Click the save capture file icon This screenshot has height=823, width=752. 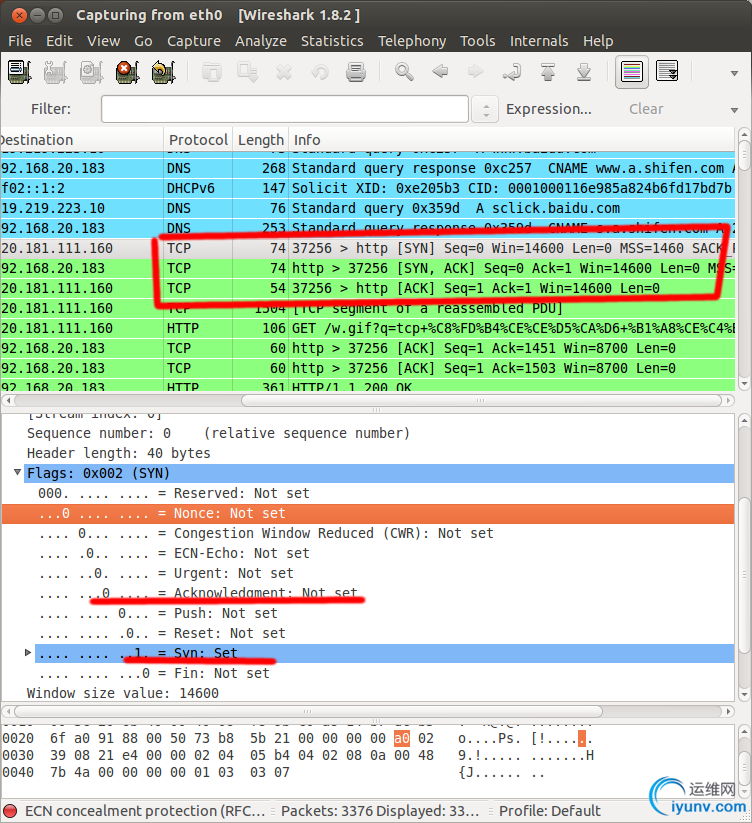coord(248,72)
